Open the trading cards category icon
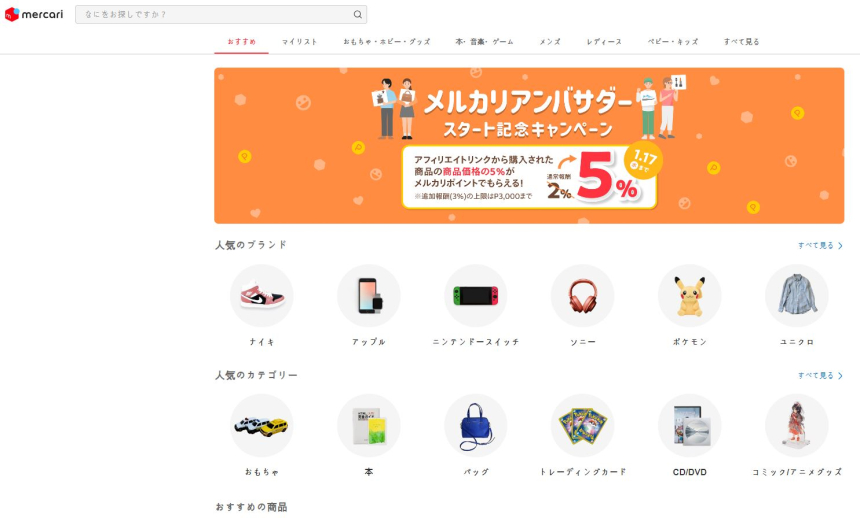The image size is (860, 518). (x=582, y=426)
